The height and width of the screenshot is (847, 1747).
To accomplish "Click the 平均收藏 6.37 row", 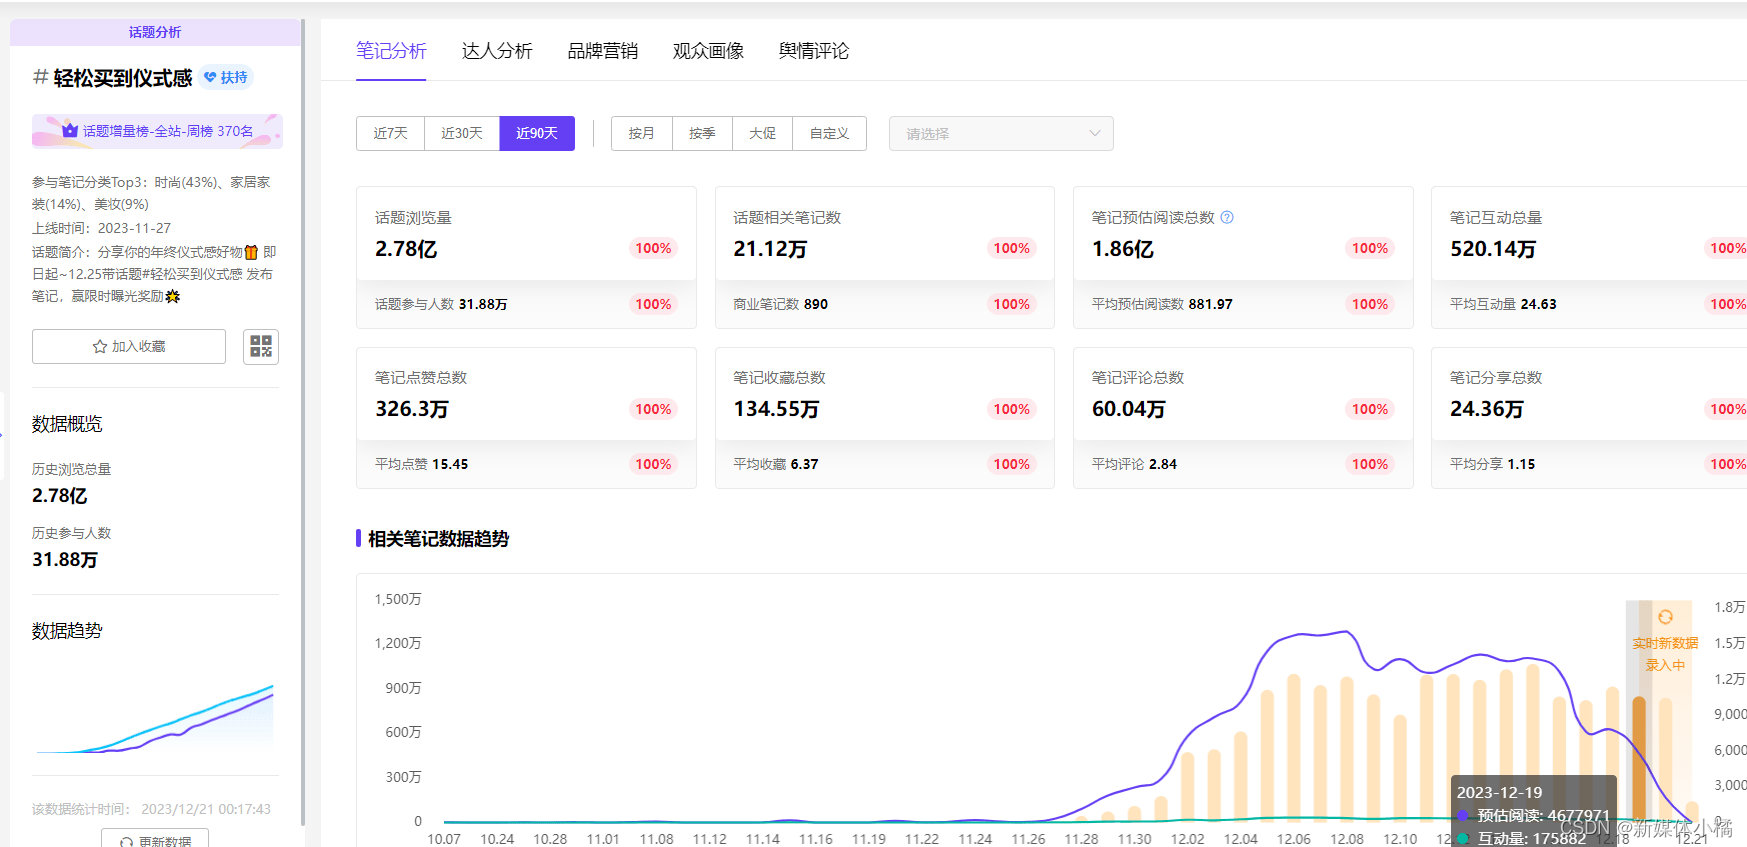I will click(x=885, y=464).
